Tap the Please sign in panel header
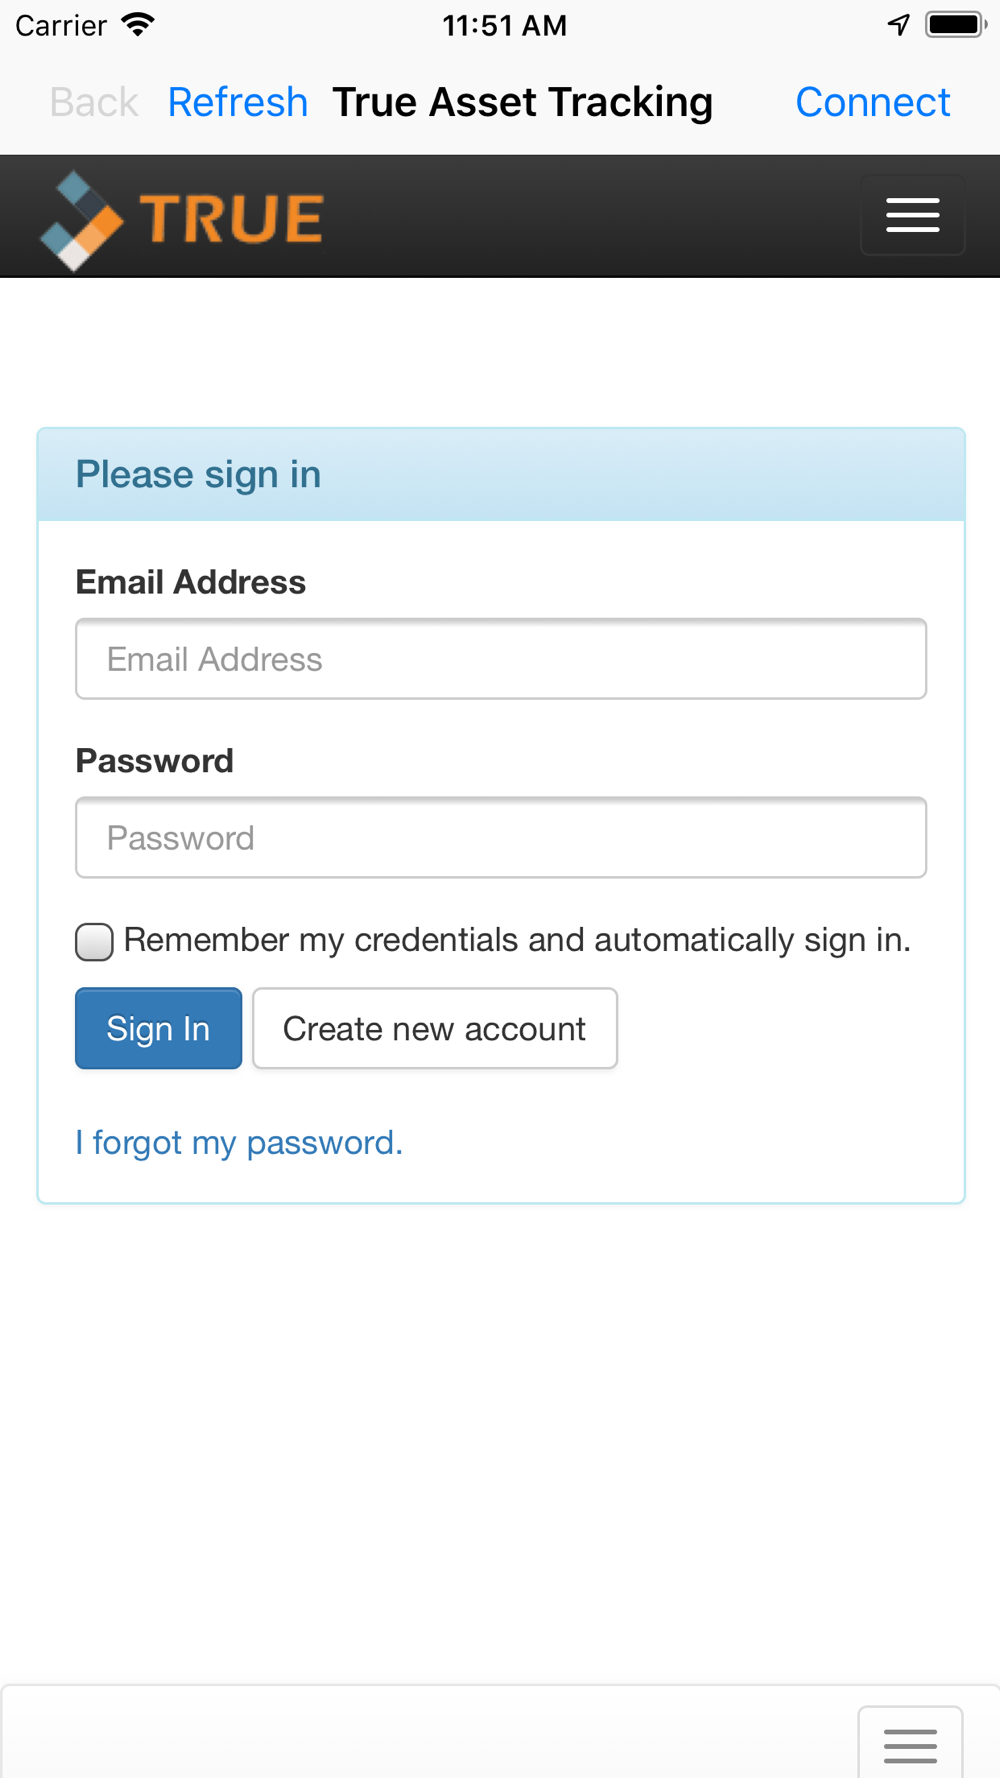The height and width of the screenshot is (1778, 1000). (x=501, y=475)
